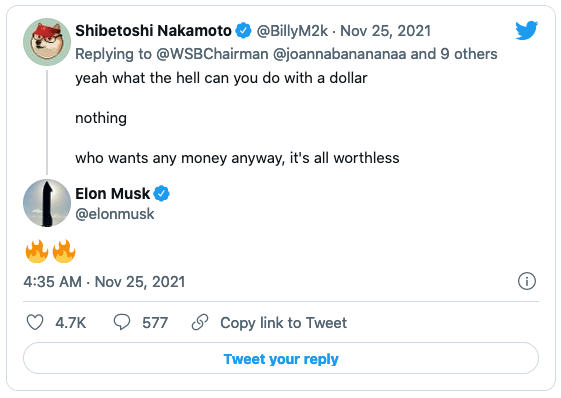The image size is (561, 398).
Task: Click the heart like icon
Action: click(x=35, y=322)
